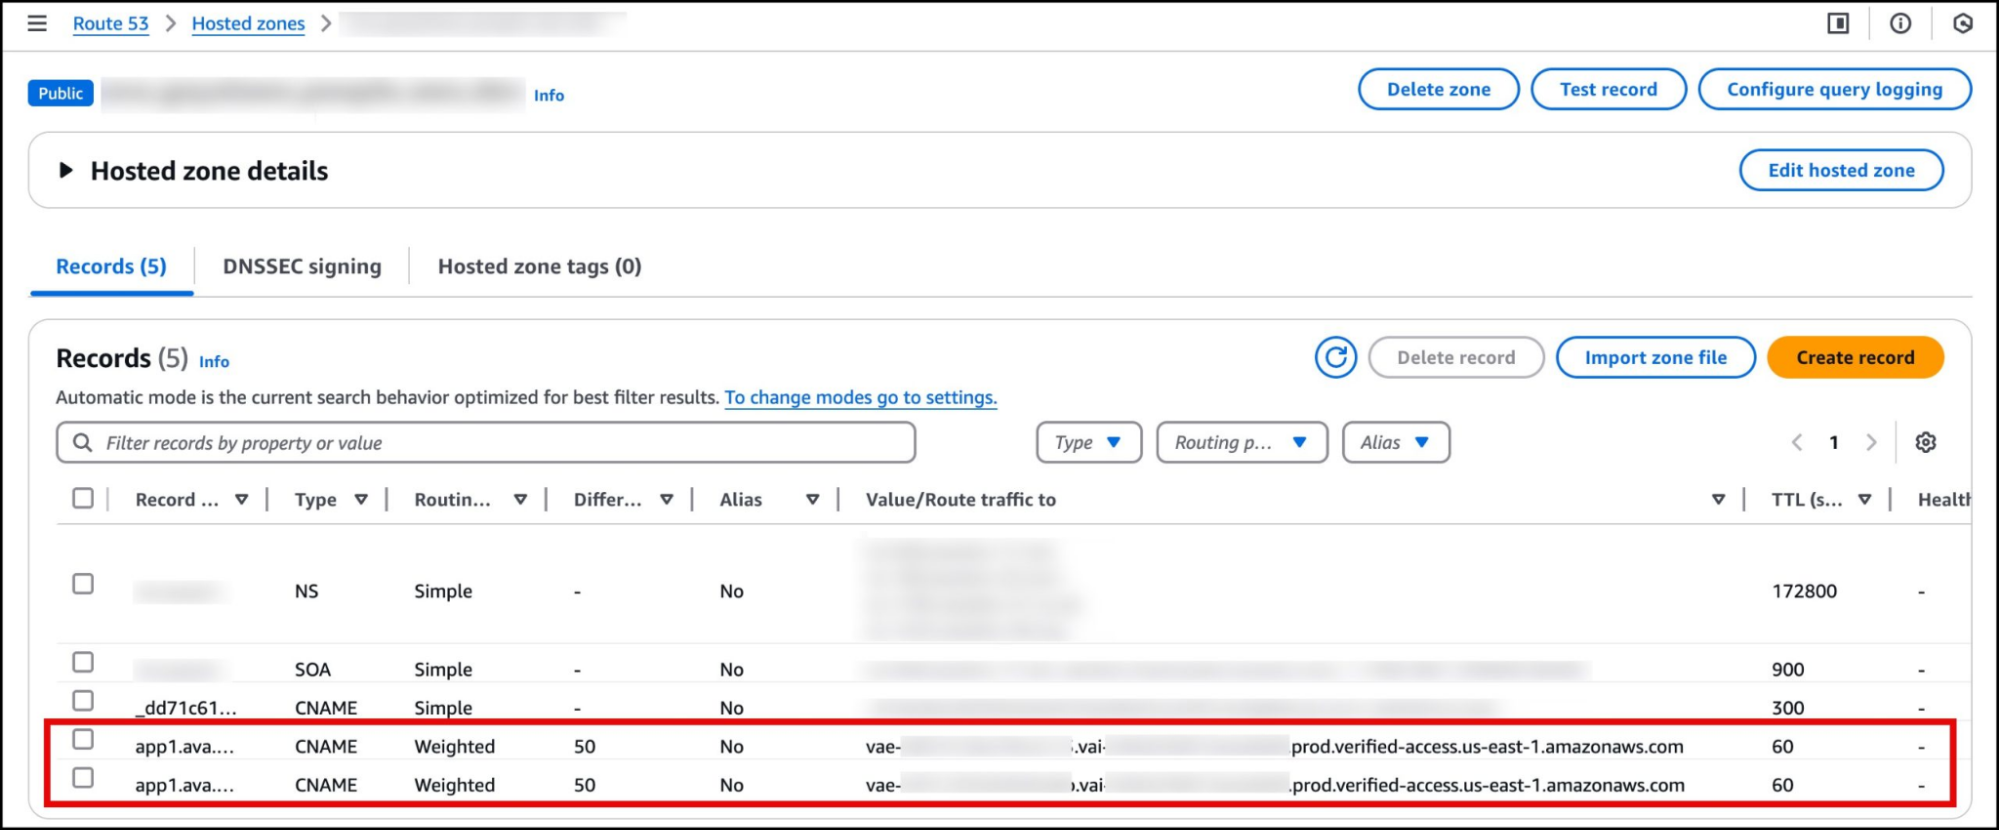The height and width of the screenshot is (830, 1999).
Task: Expand Hosted zone details section
Action: click(x=66, y=171)
